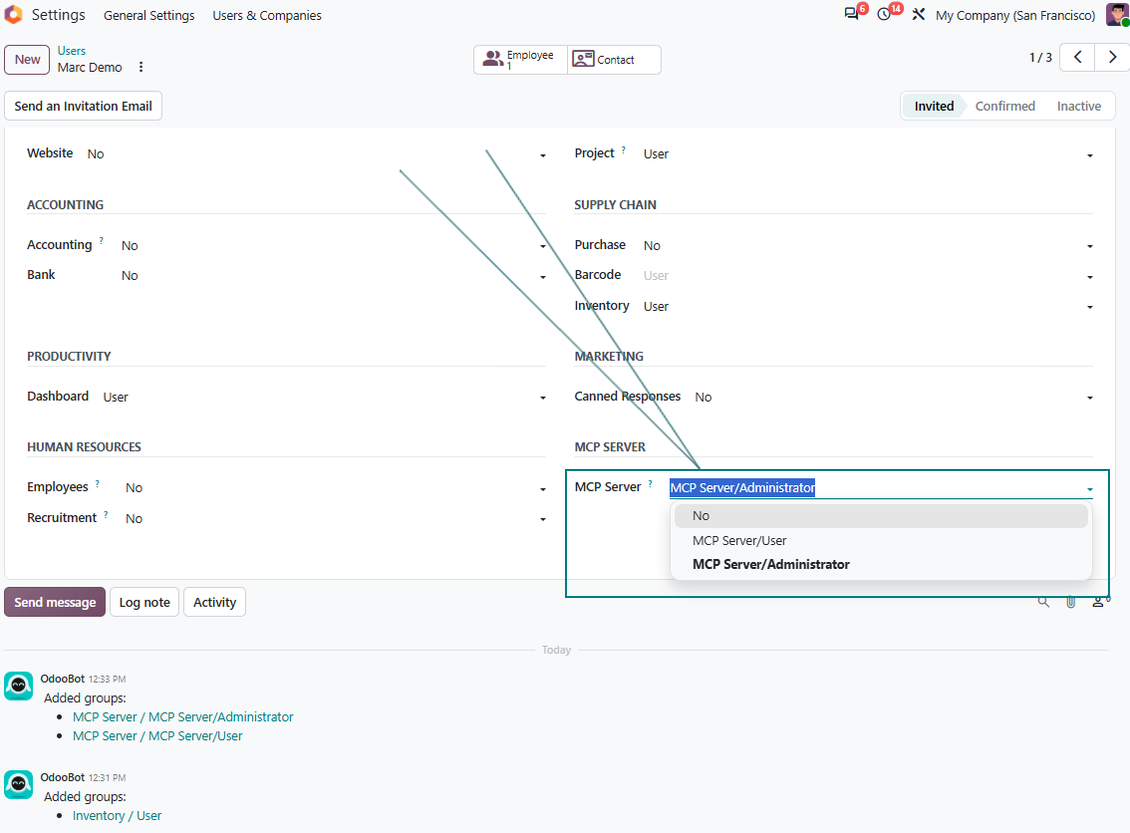Open the user avatar menu
The height and width of the screenshot is (833, 1130).
[x=1117, y=14]
